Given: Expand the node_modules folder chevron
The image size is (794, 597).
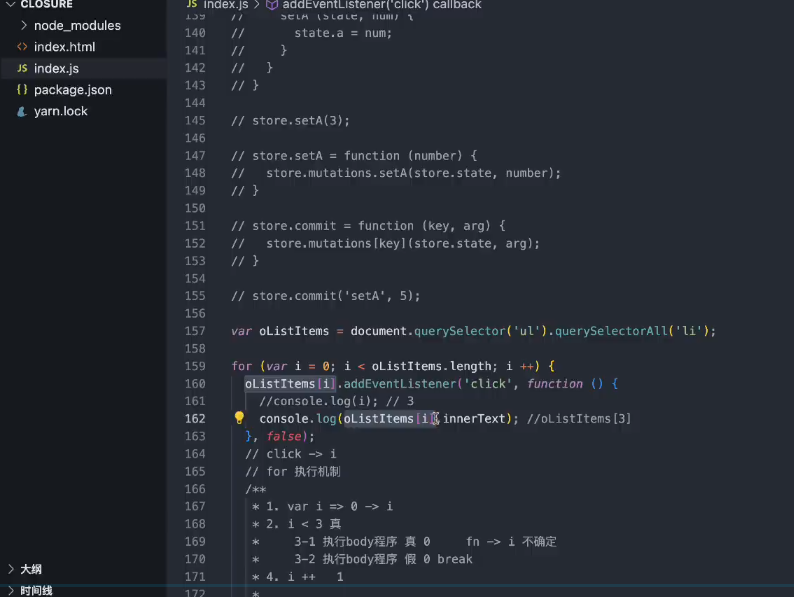Looking at the screenshot, I should 24,25.
